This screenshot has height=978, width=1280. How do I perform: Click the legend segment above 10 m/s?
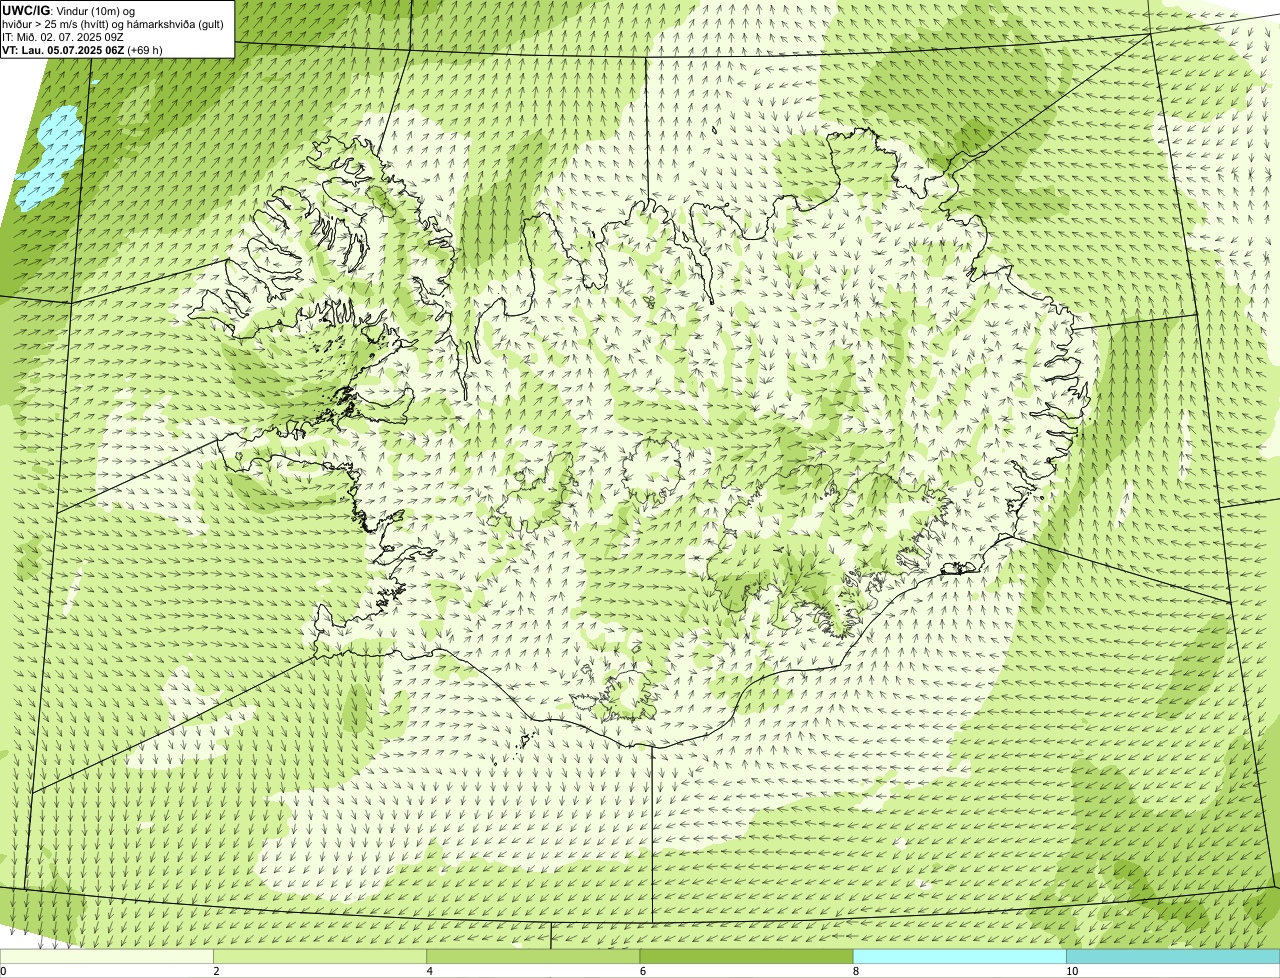[x=1173, y=957]
